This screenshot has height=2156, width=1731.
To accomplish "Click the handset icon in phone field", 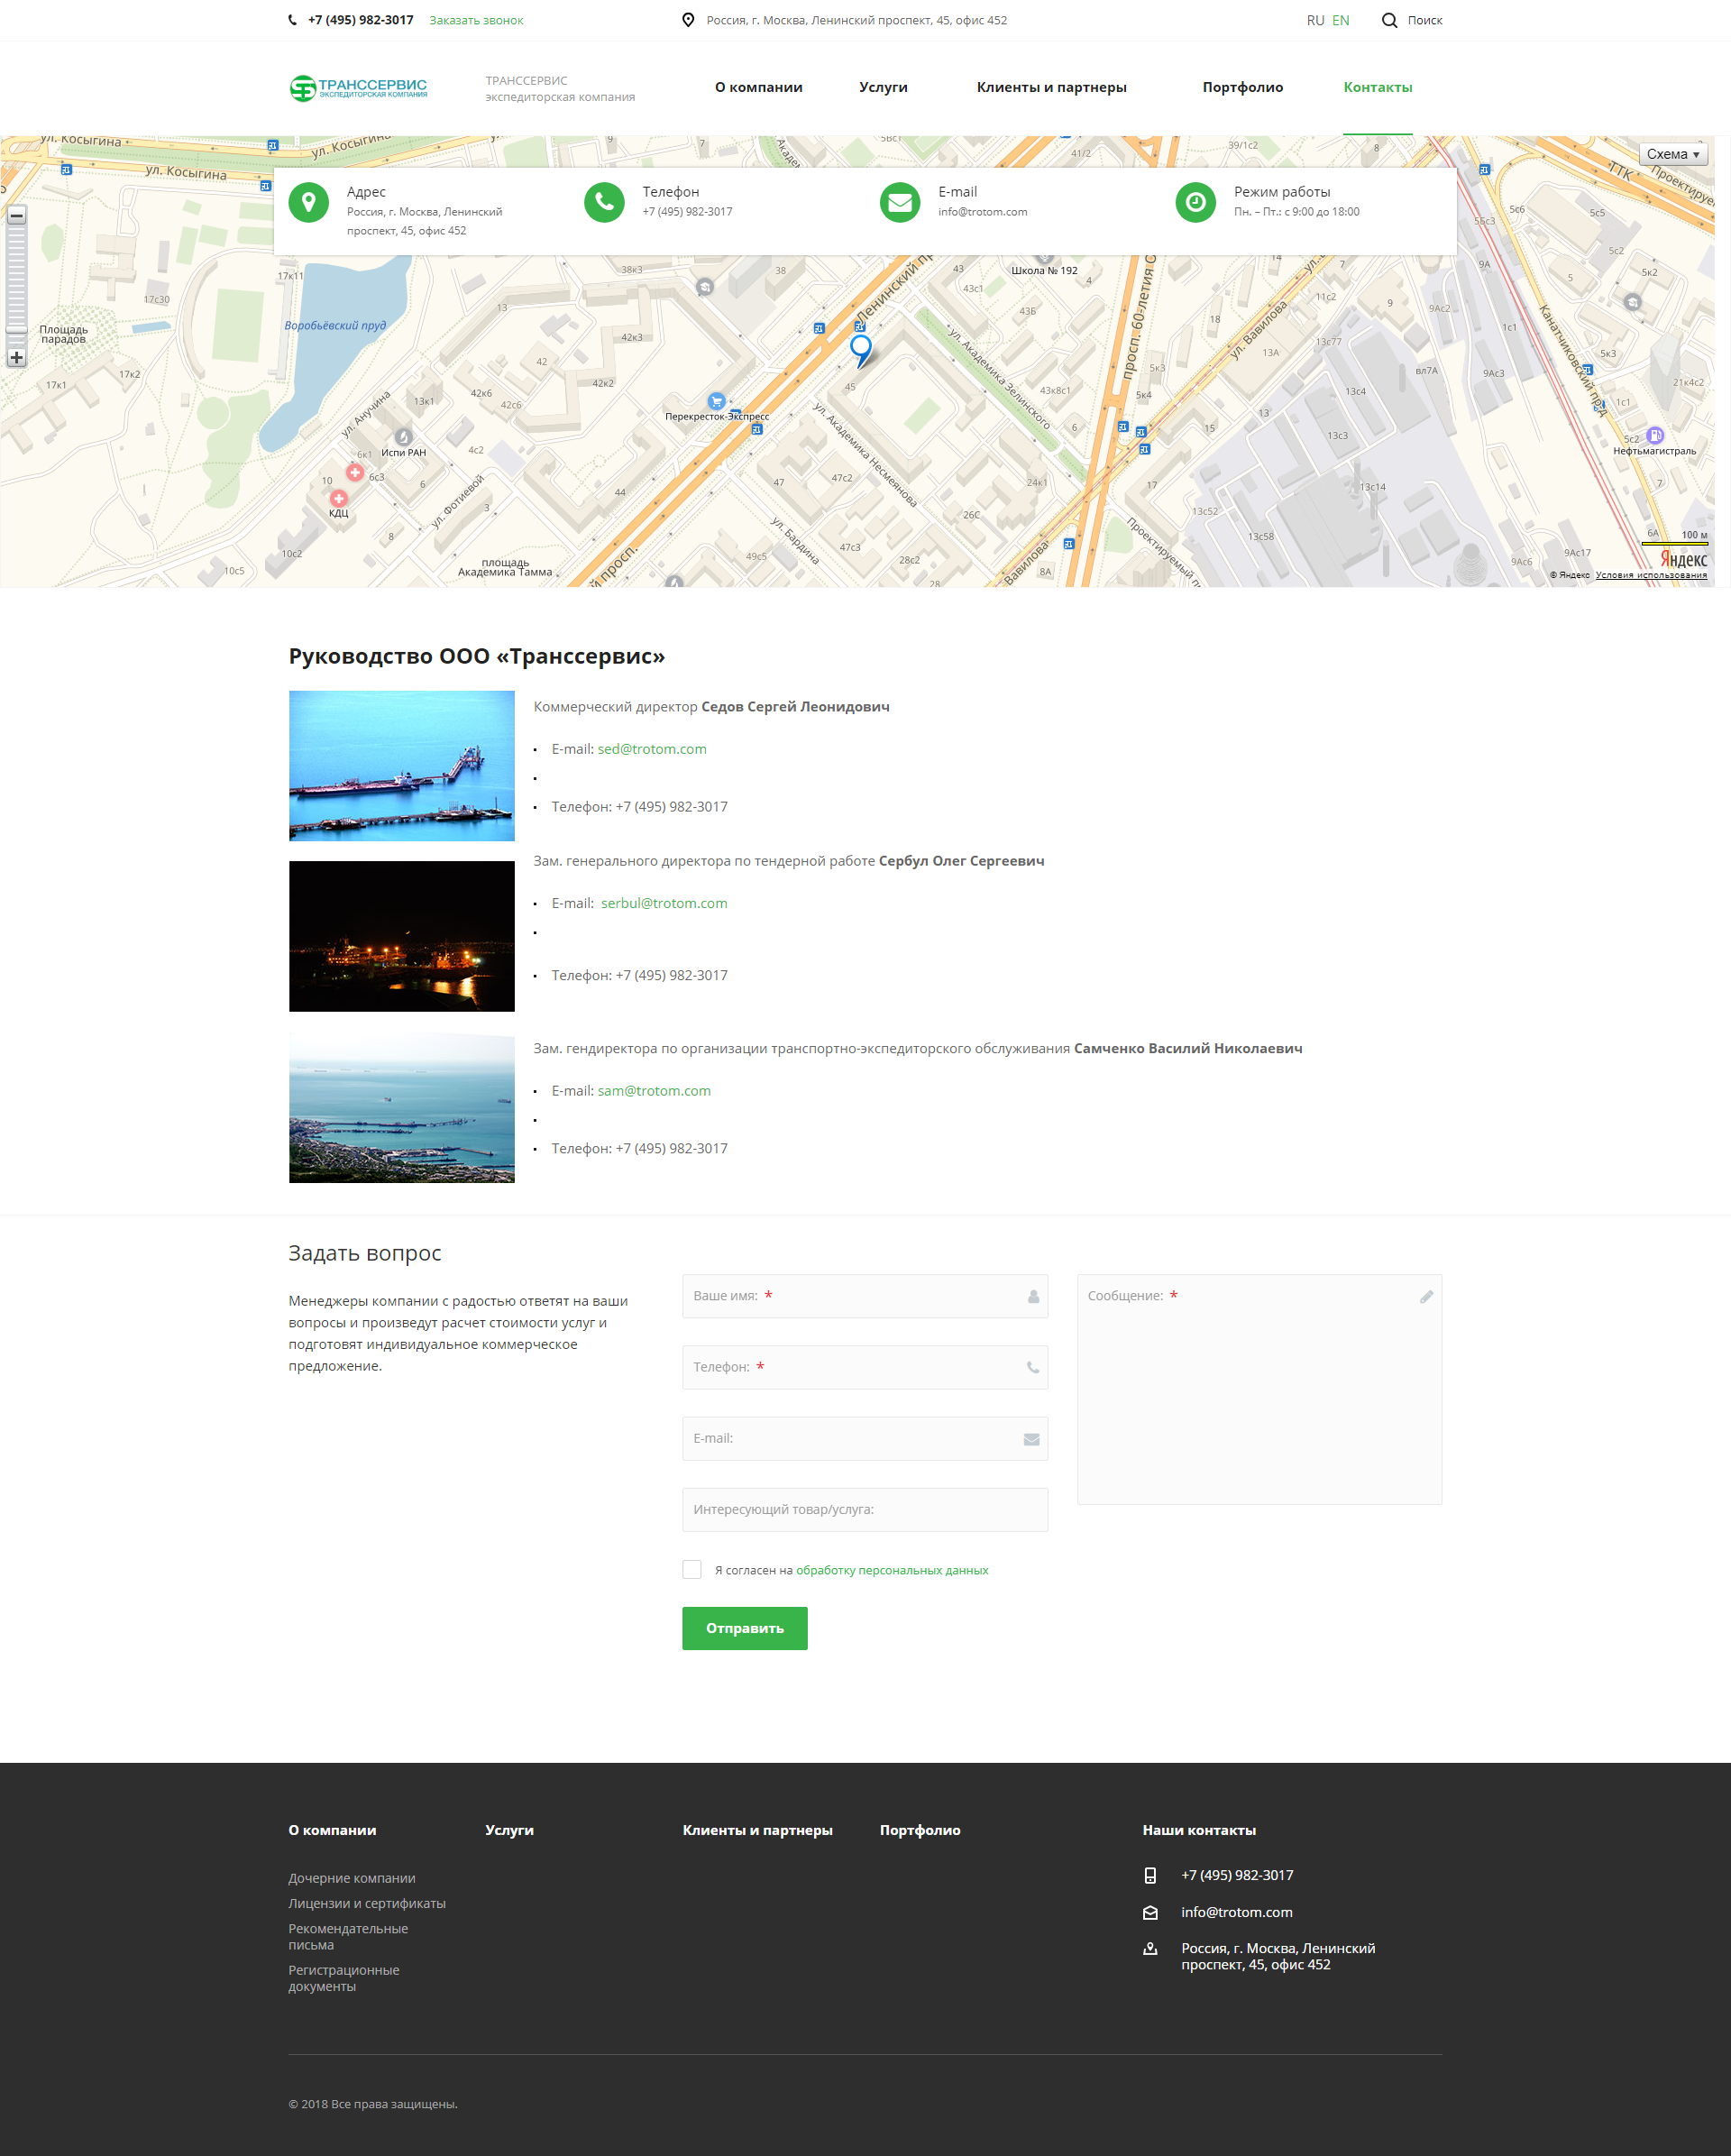I will 1033,1367.
